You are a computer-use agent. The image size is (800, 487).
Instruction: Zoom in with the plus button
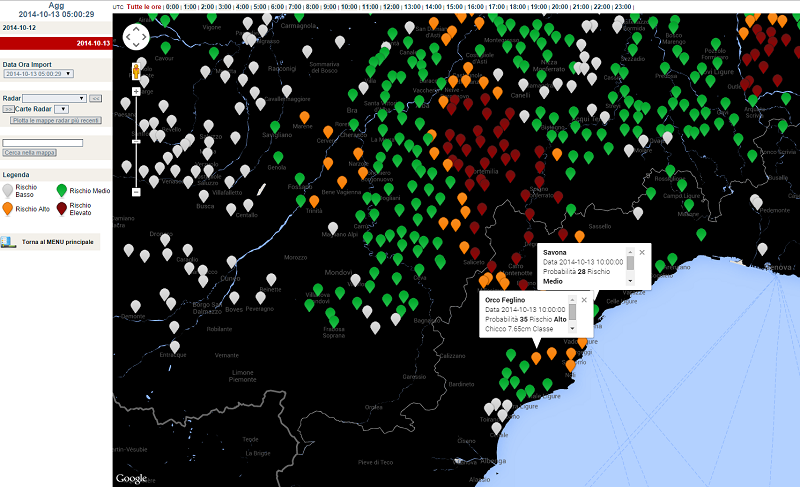pyautogui.click(x=136, y=92)
